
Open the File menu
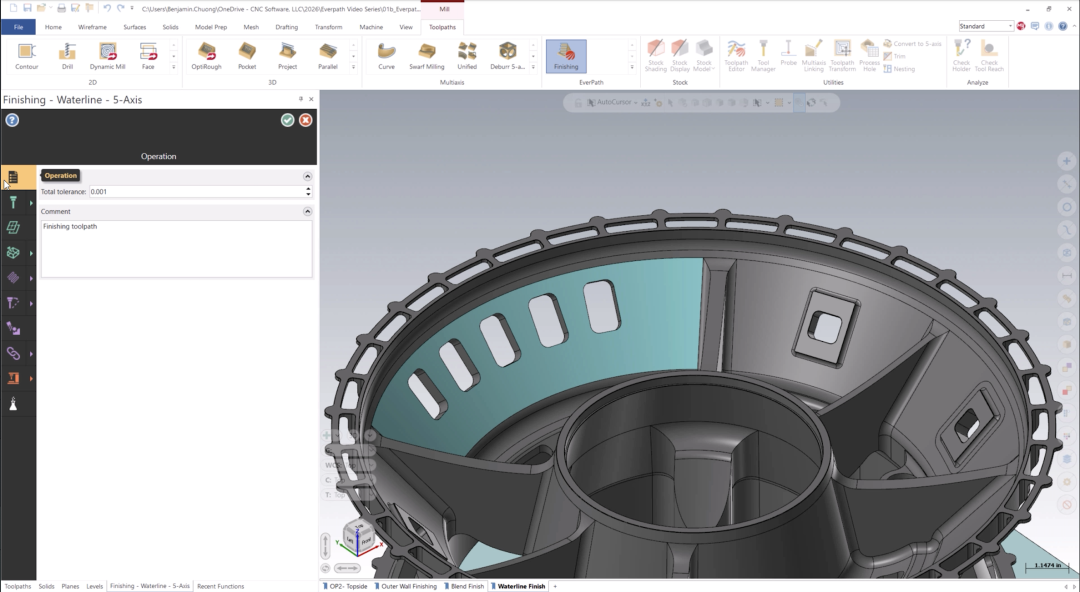[x=19, y=27]
